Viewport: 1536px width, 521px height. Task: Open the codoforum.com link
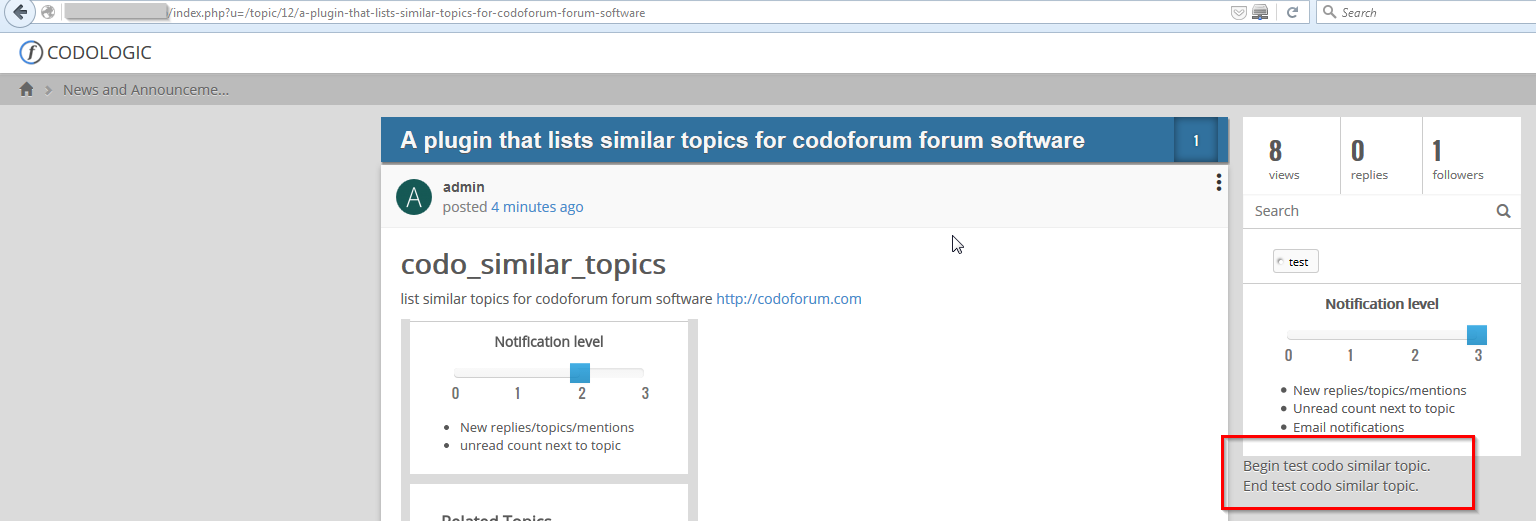pos(789,299)
